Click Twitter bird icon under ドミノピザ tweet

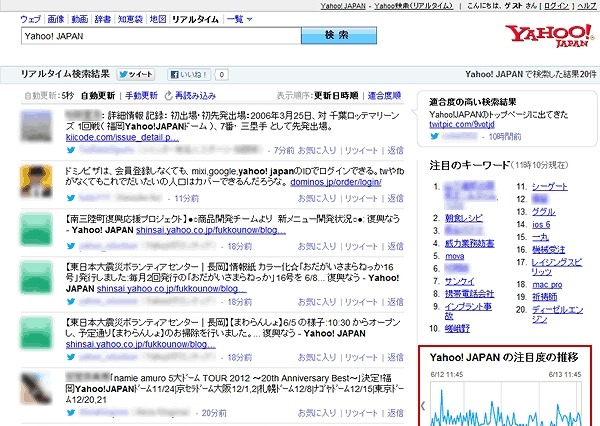point(71,198)
